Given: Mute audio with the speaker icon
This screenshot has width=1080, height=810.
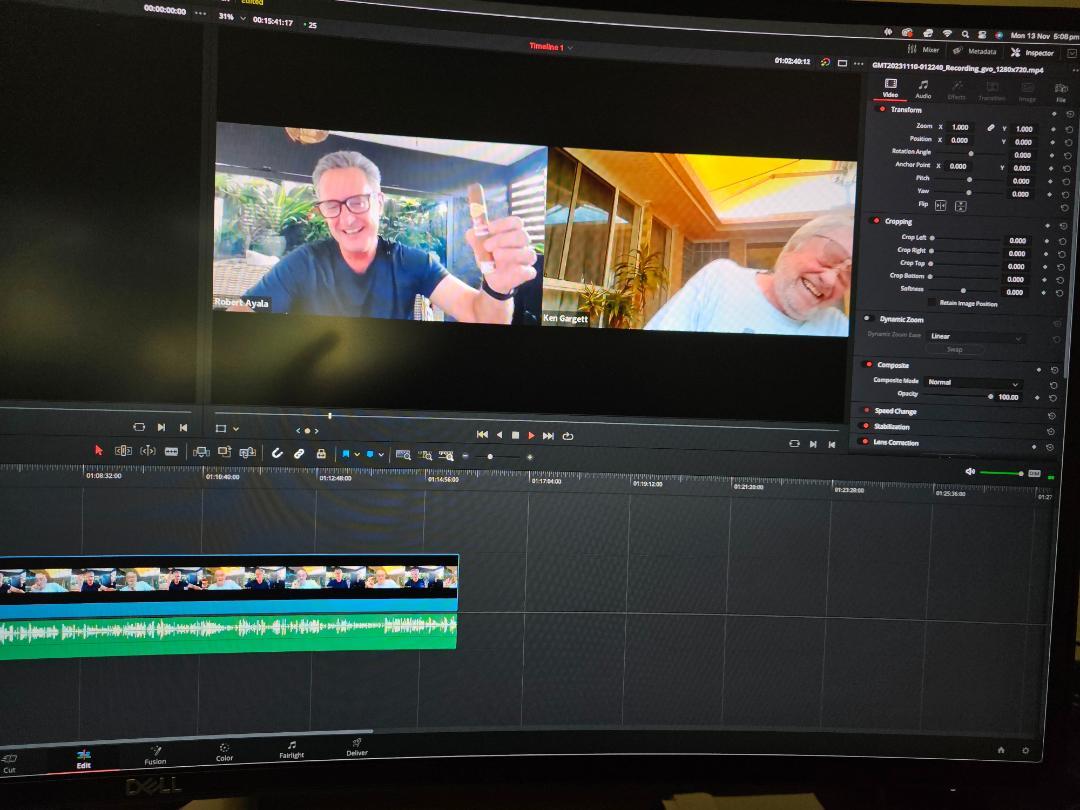Looking at the screenshot, I should click(970, 471).
